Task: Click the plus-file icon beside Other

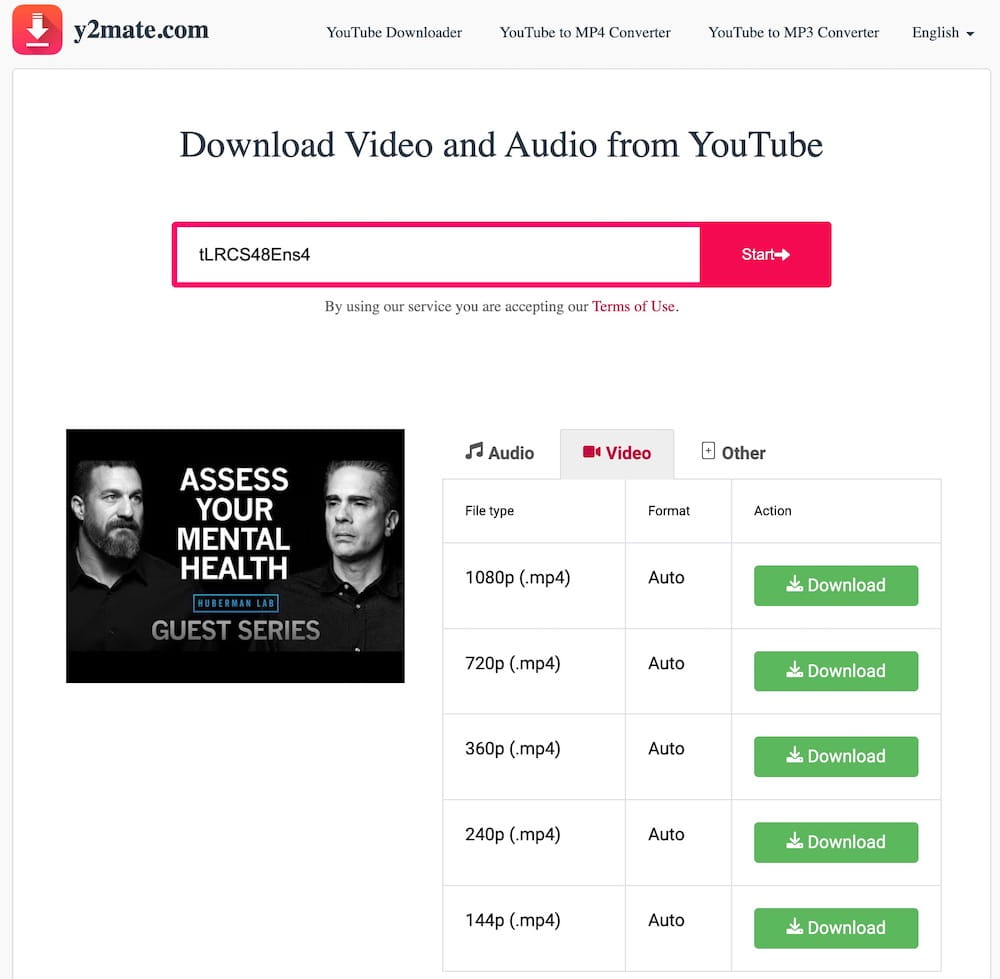Action: [x=708, y=451]
